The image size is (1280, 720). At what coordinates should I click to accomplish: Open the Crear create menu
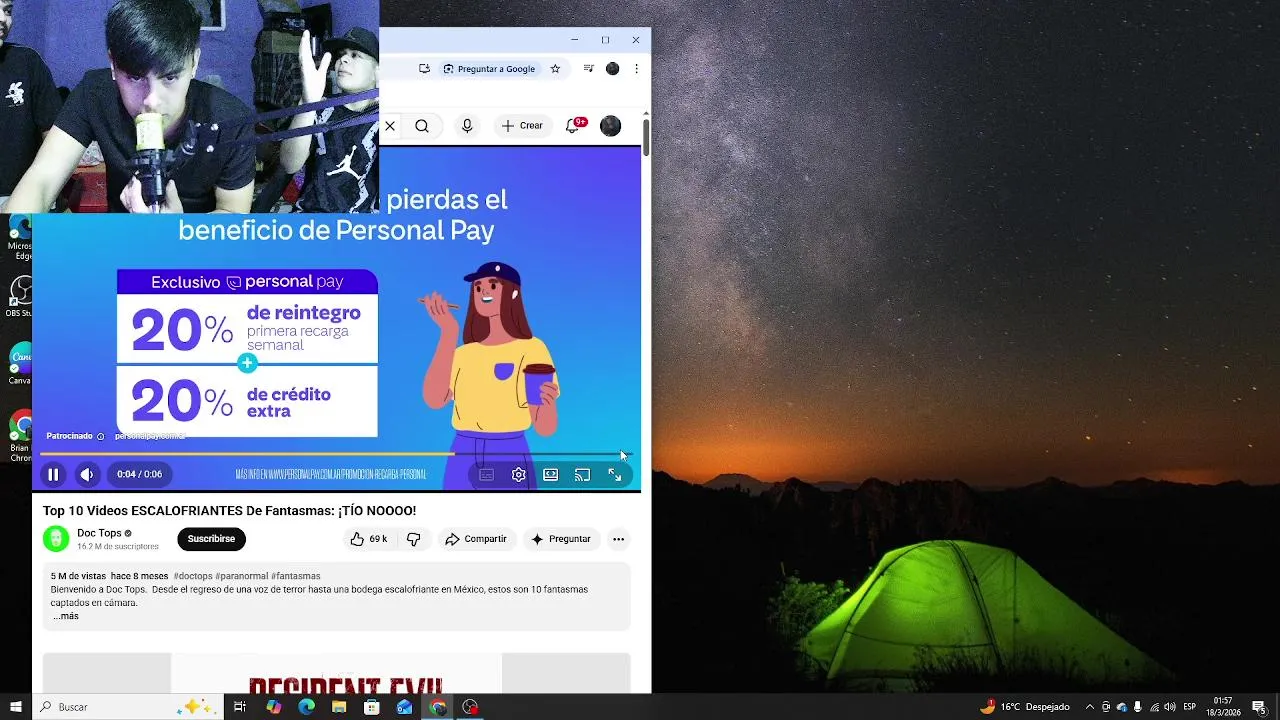tap(522, 126)
